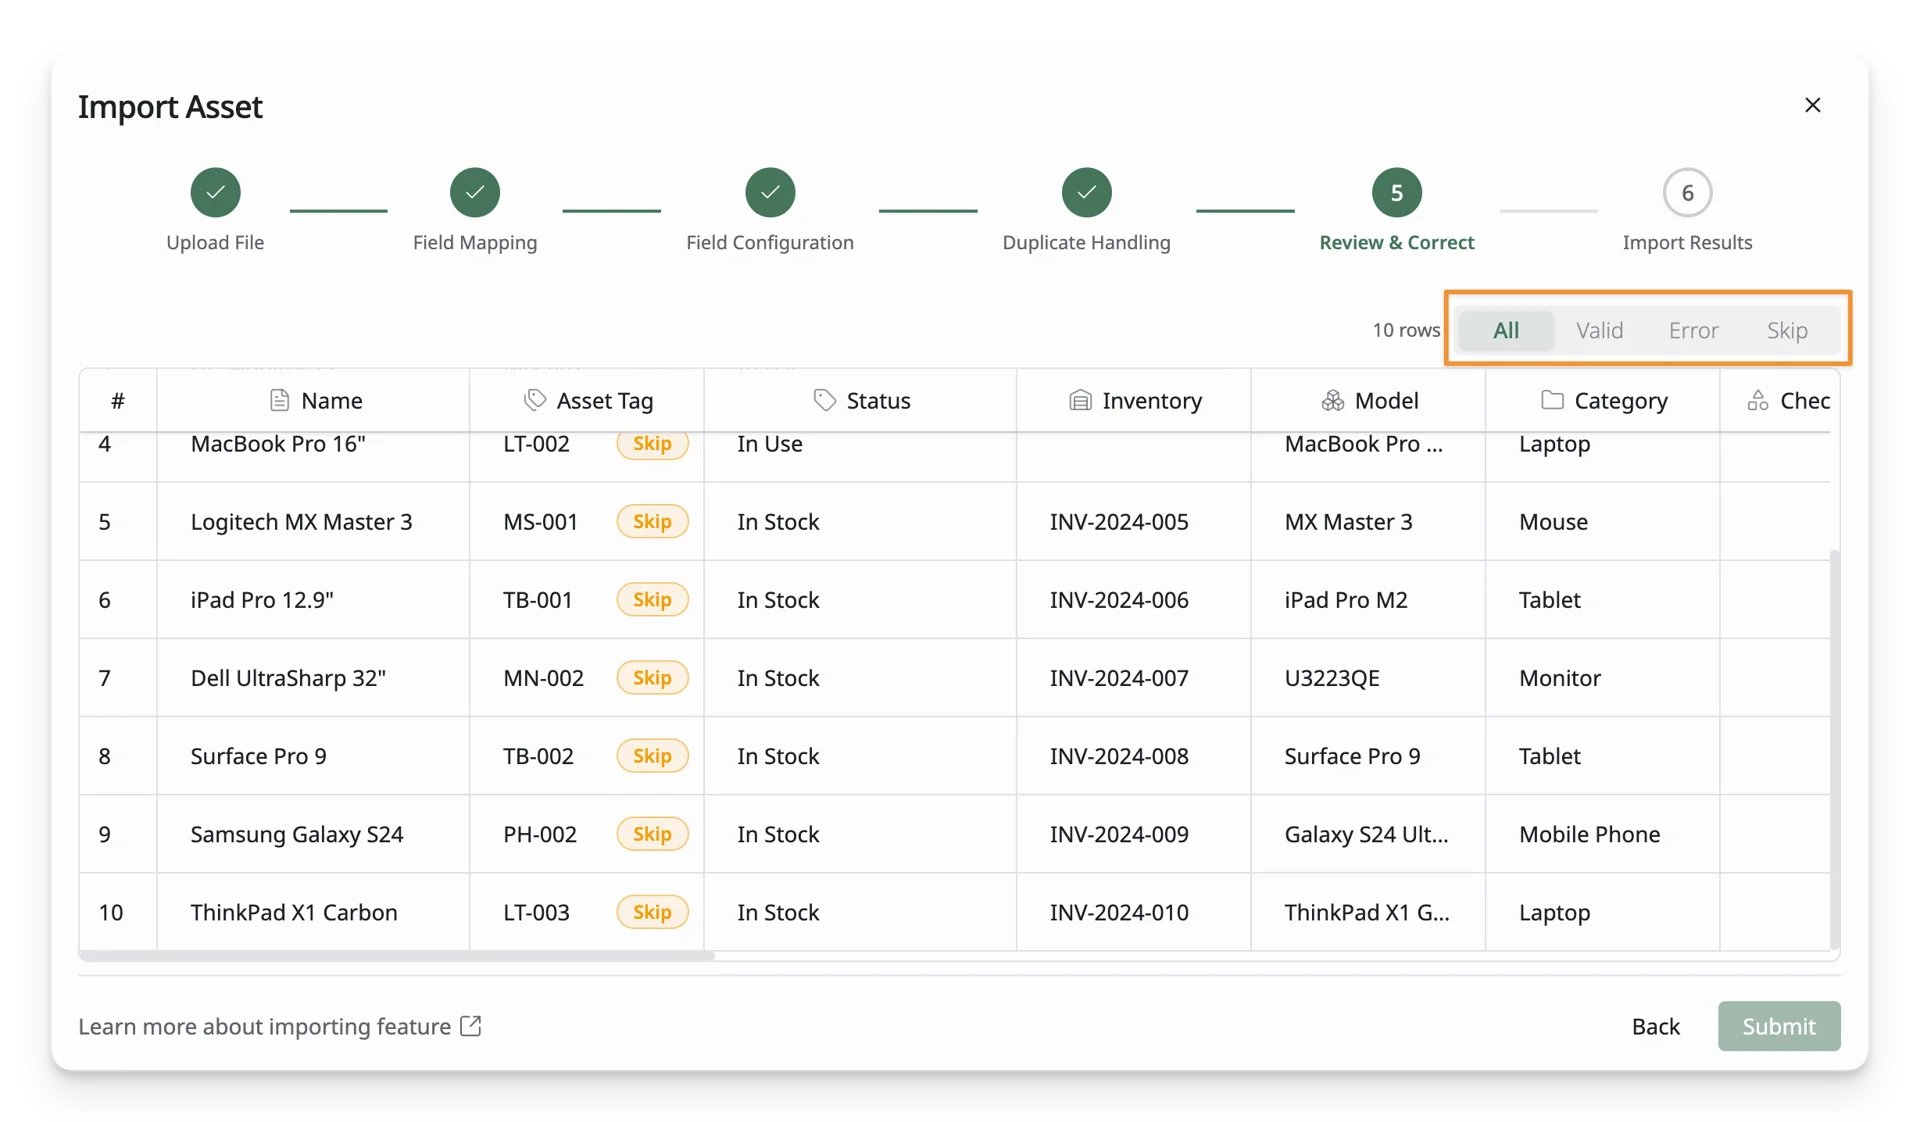Click the Skip badge for TB-001
The height and width of the screenshot is (1122, 1920).
652,599
